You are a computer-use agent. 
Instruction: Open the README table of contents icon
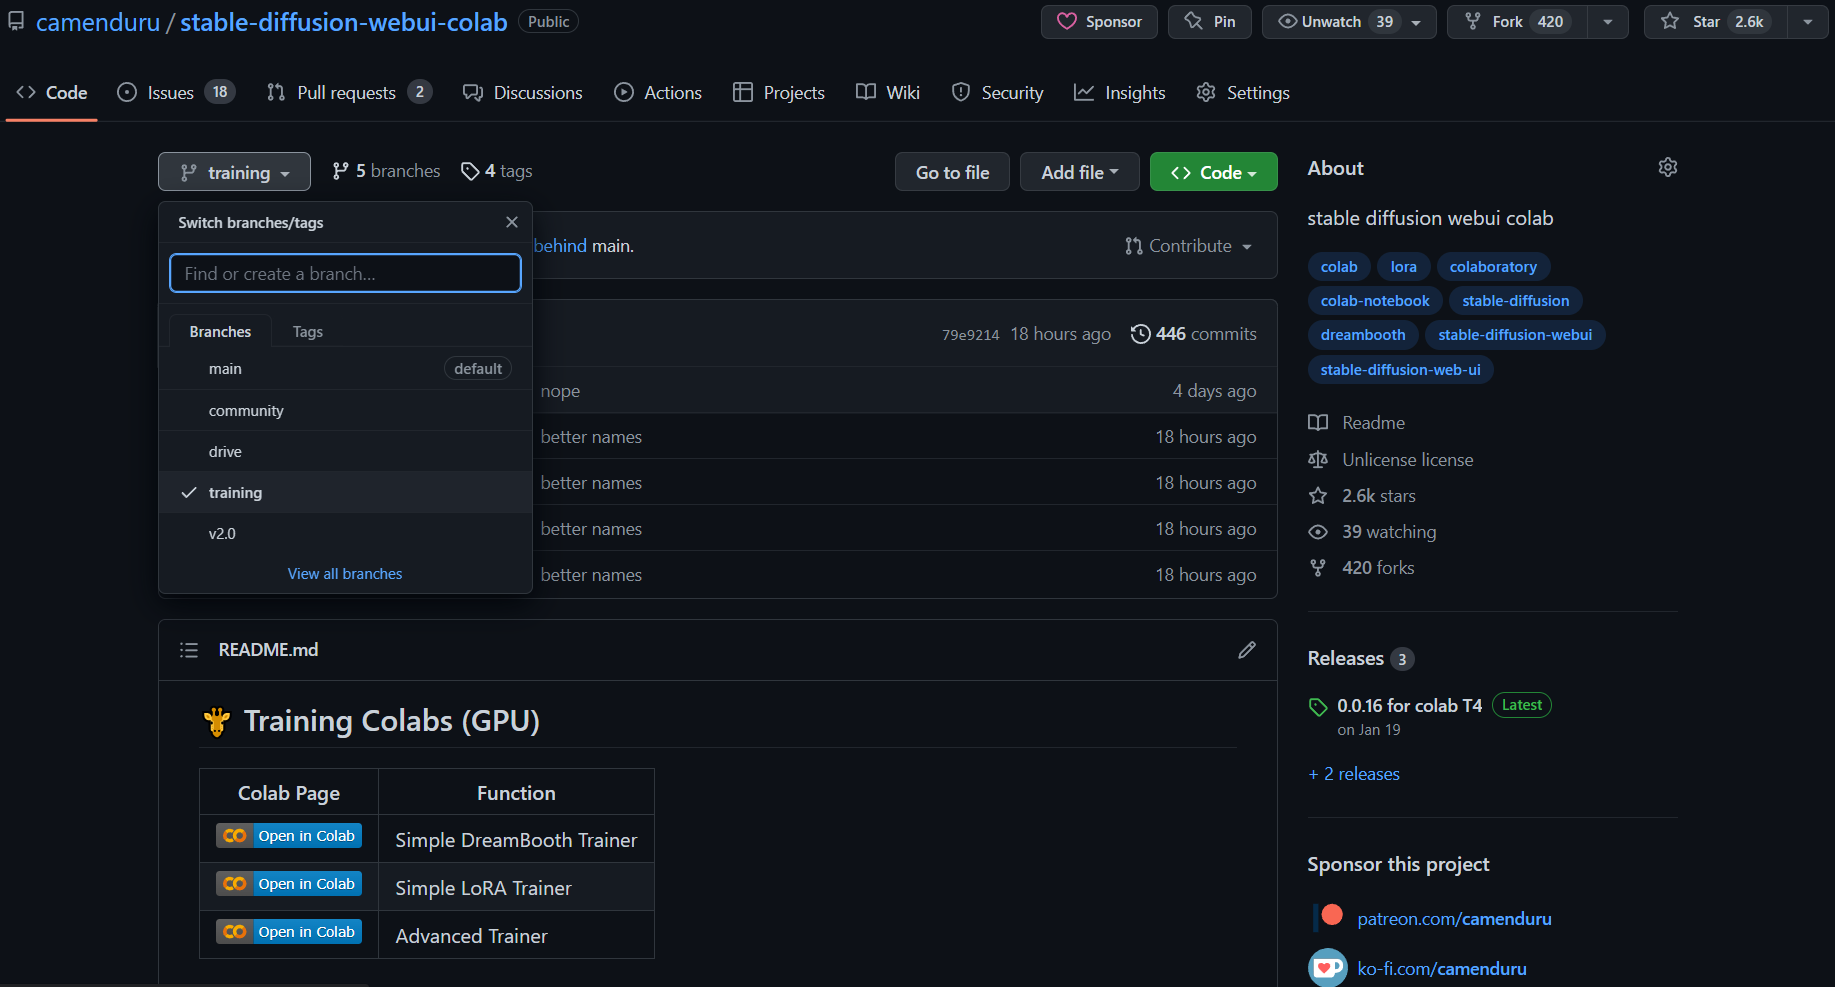[x=189, y=650]
